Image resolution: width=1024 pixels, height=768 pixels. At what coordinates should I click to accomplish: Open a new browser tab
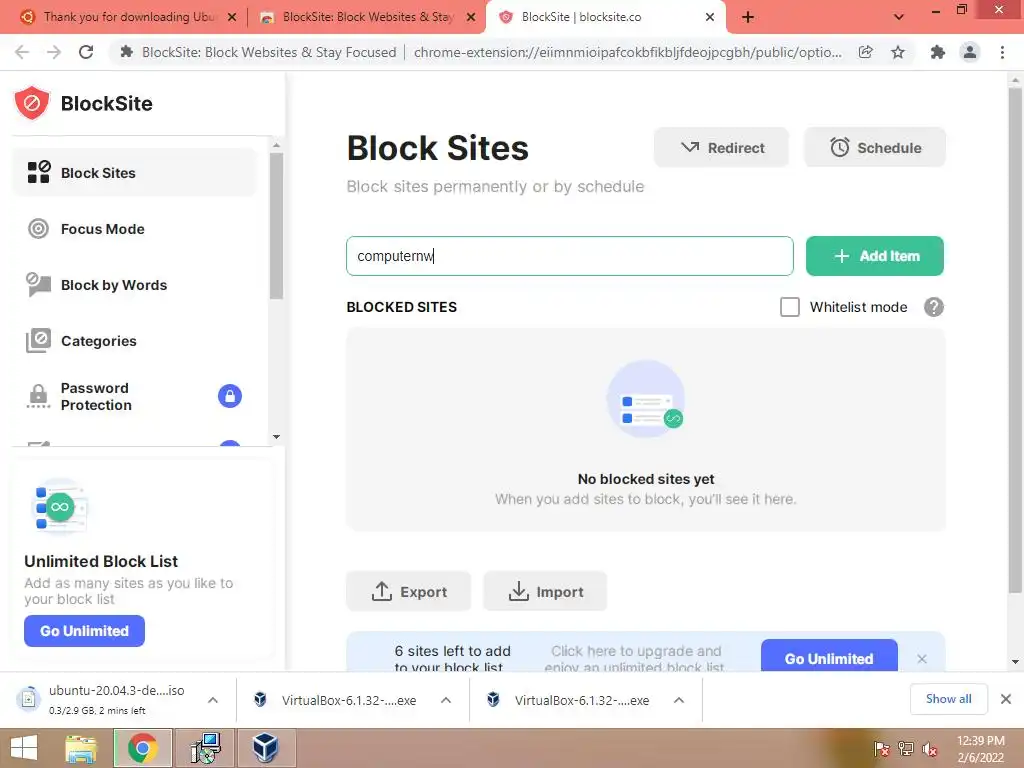click(x=748, y=18)
